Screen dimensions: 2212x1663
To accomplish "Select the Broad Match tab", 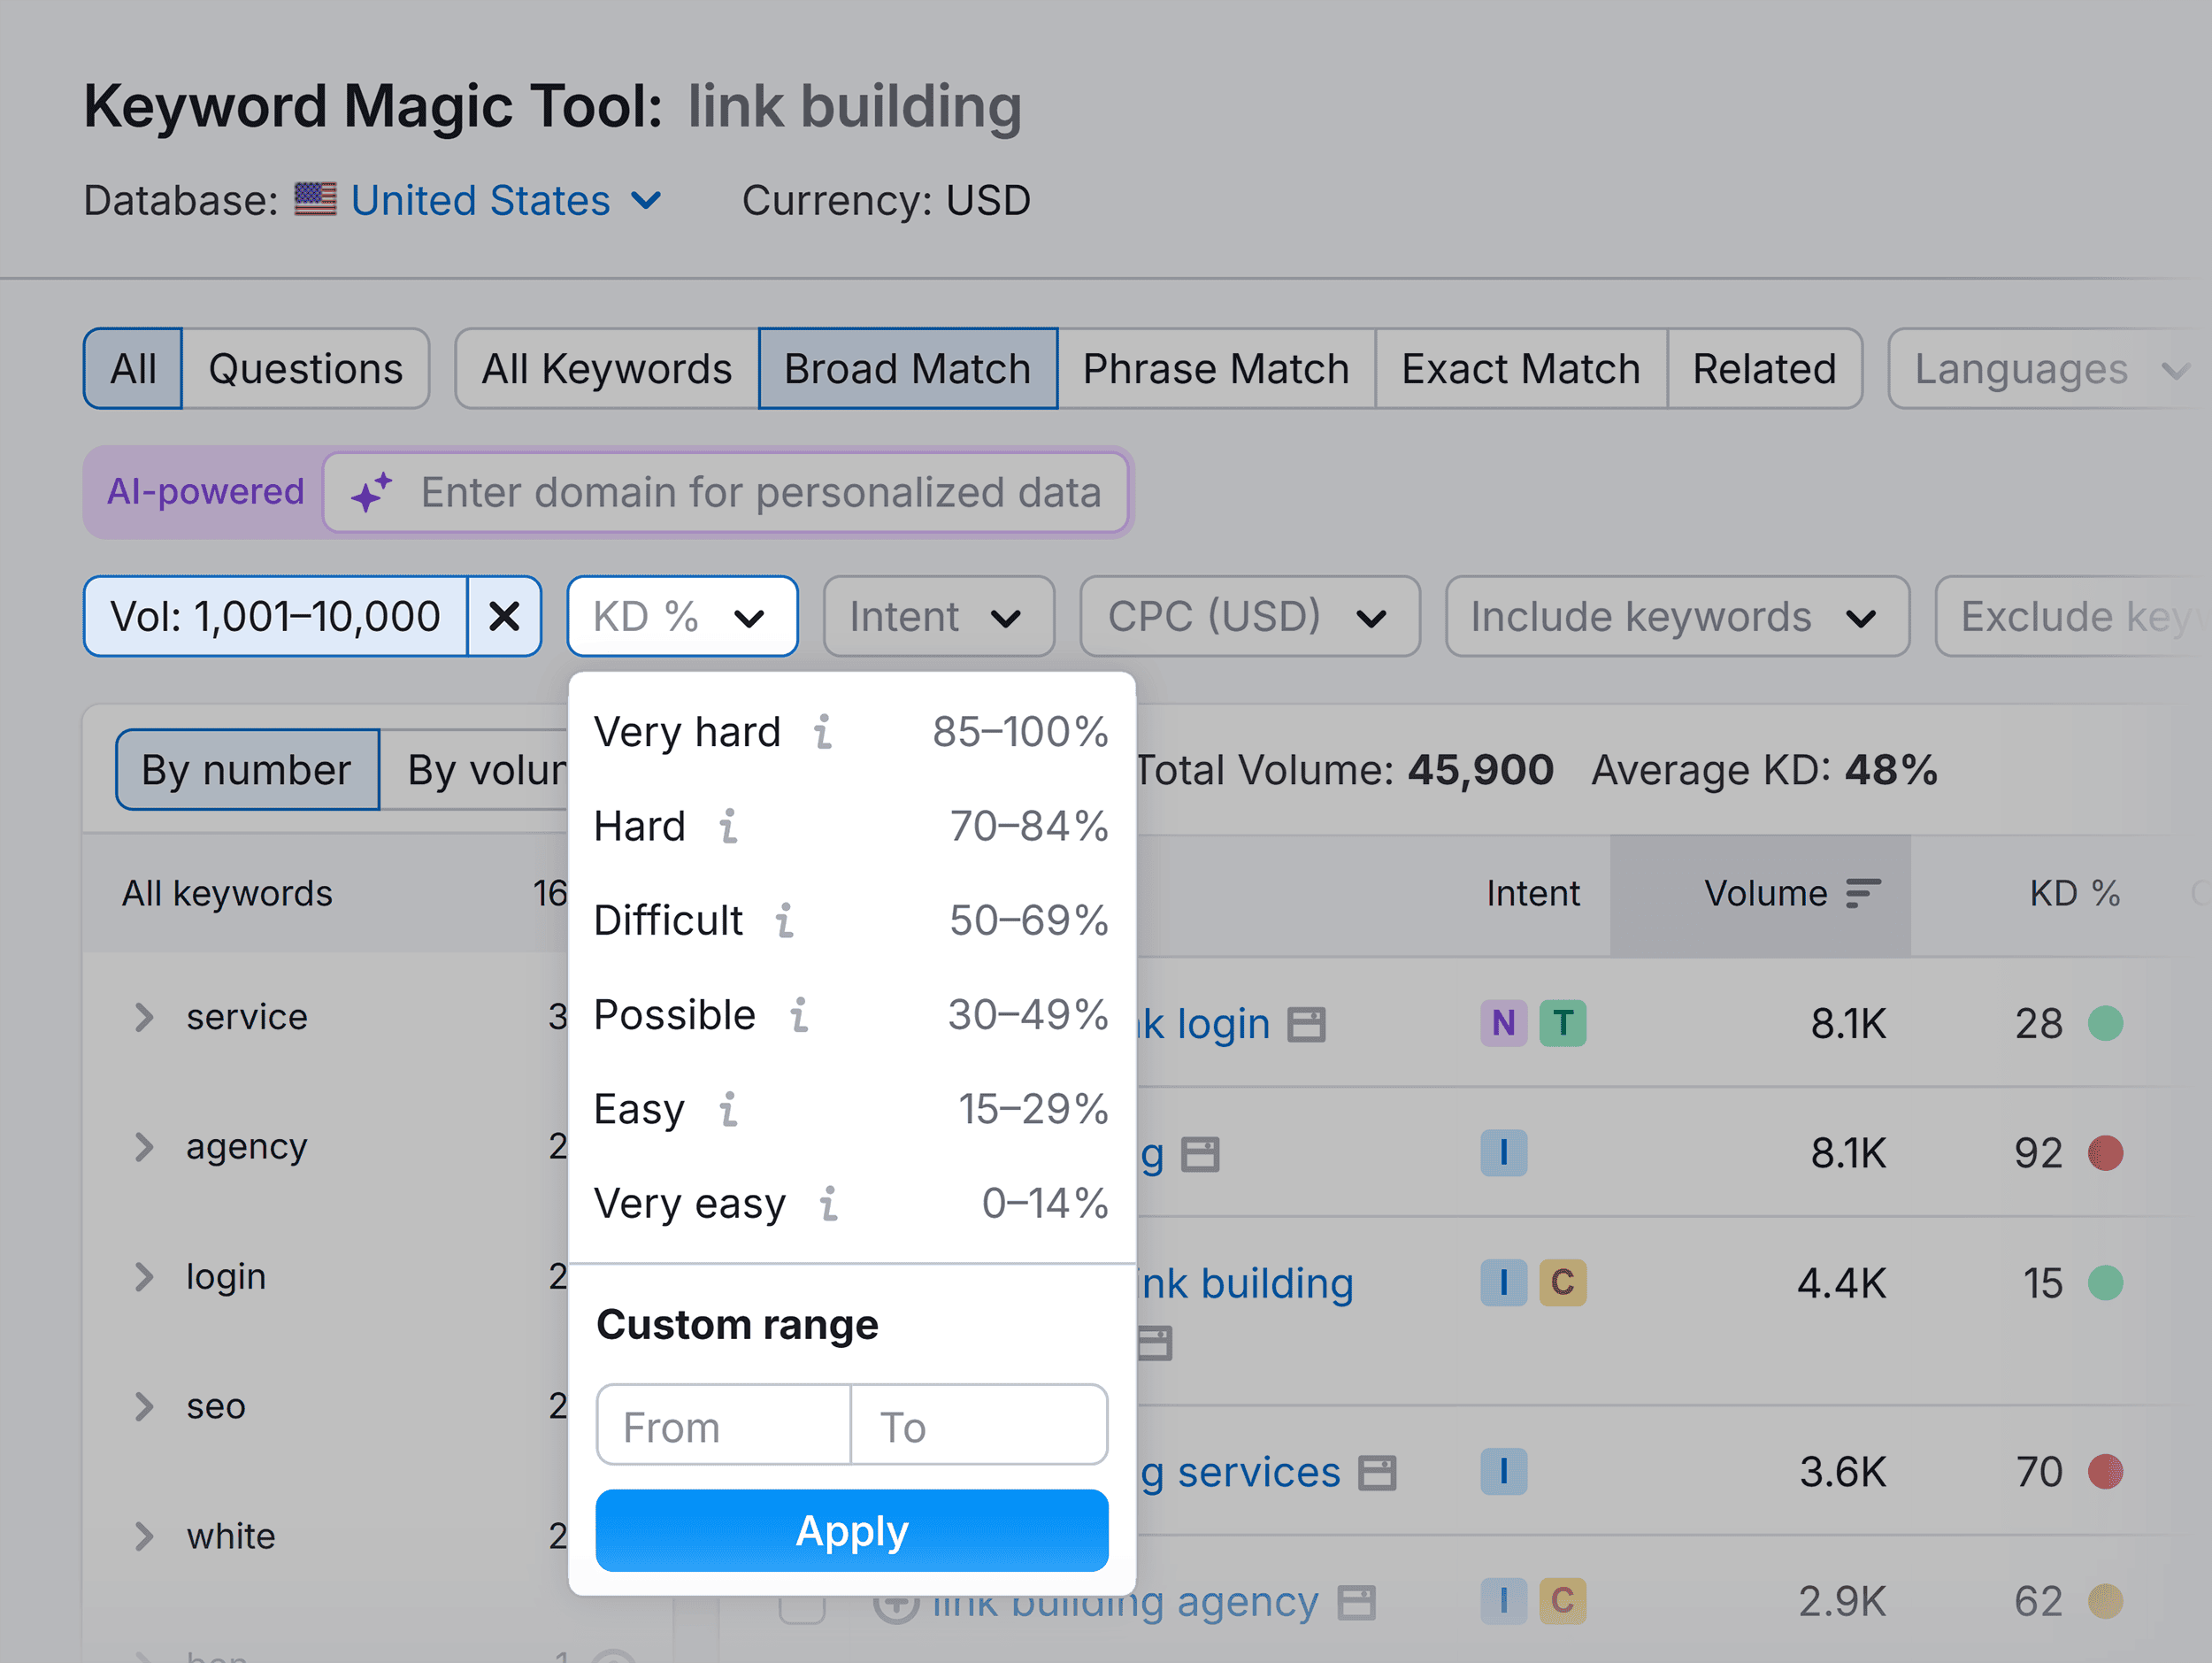I will click(x=907, y=369).
